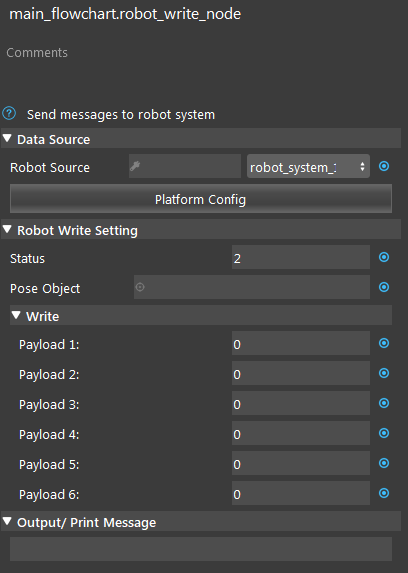The width and height of the screenshot is (408, 573).
Task: Open the robot_system dropdown
Action: [x=308, y=166]
